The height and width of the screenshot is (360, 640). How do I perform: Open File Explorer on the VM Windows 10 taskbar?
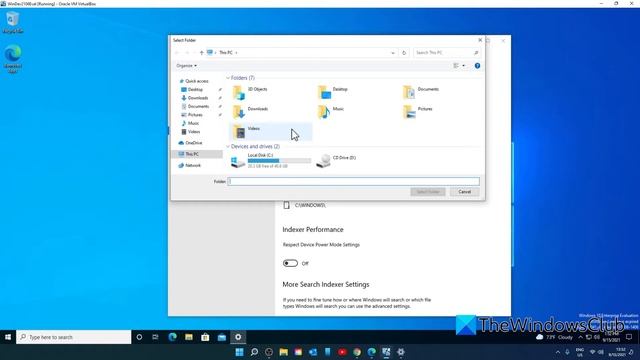189,337
